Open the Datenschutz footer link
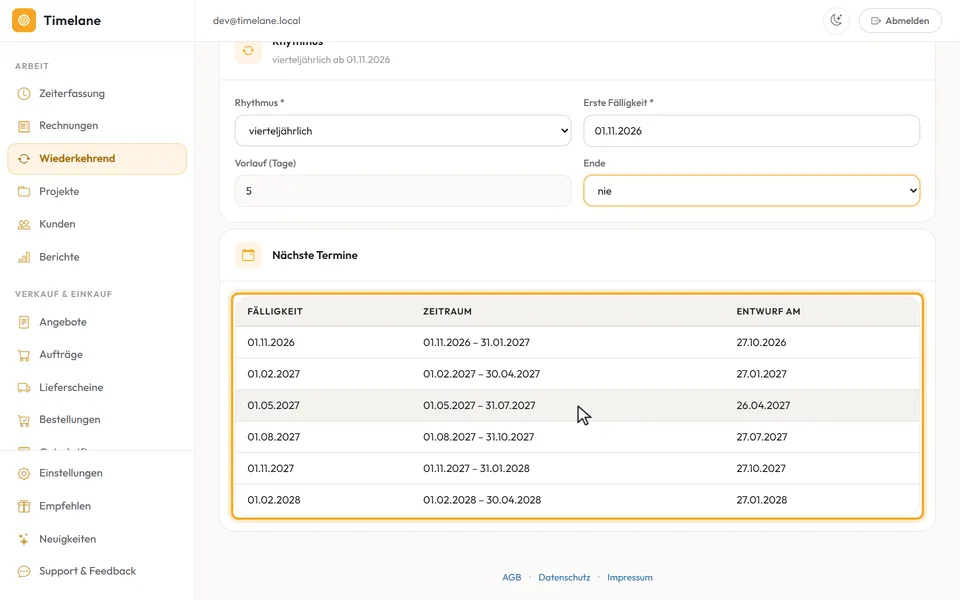 click(564, 577)
